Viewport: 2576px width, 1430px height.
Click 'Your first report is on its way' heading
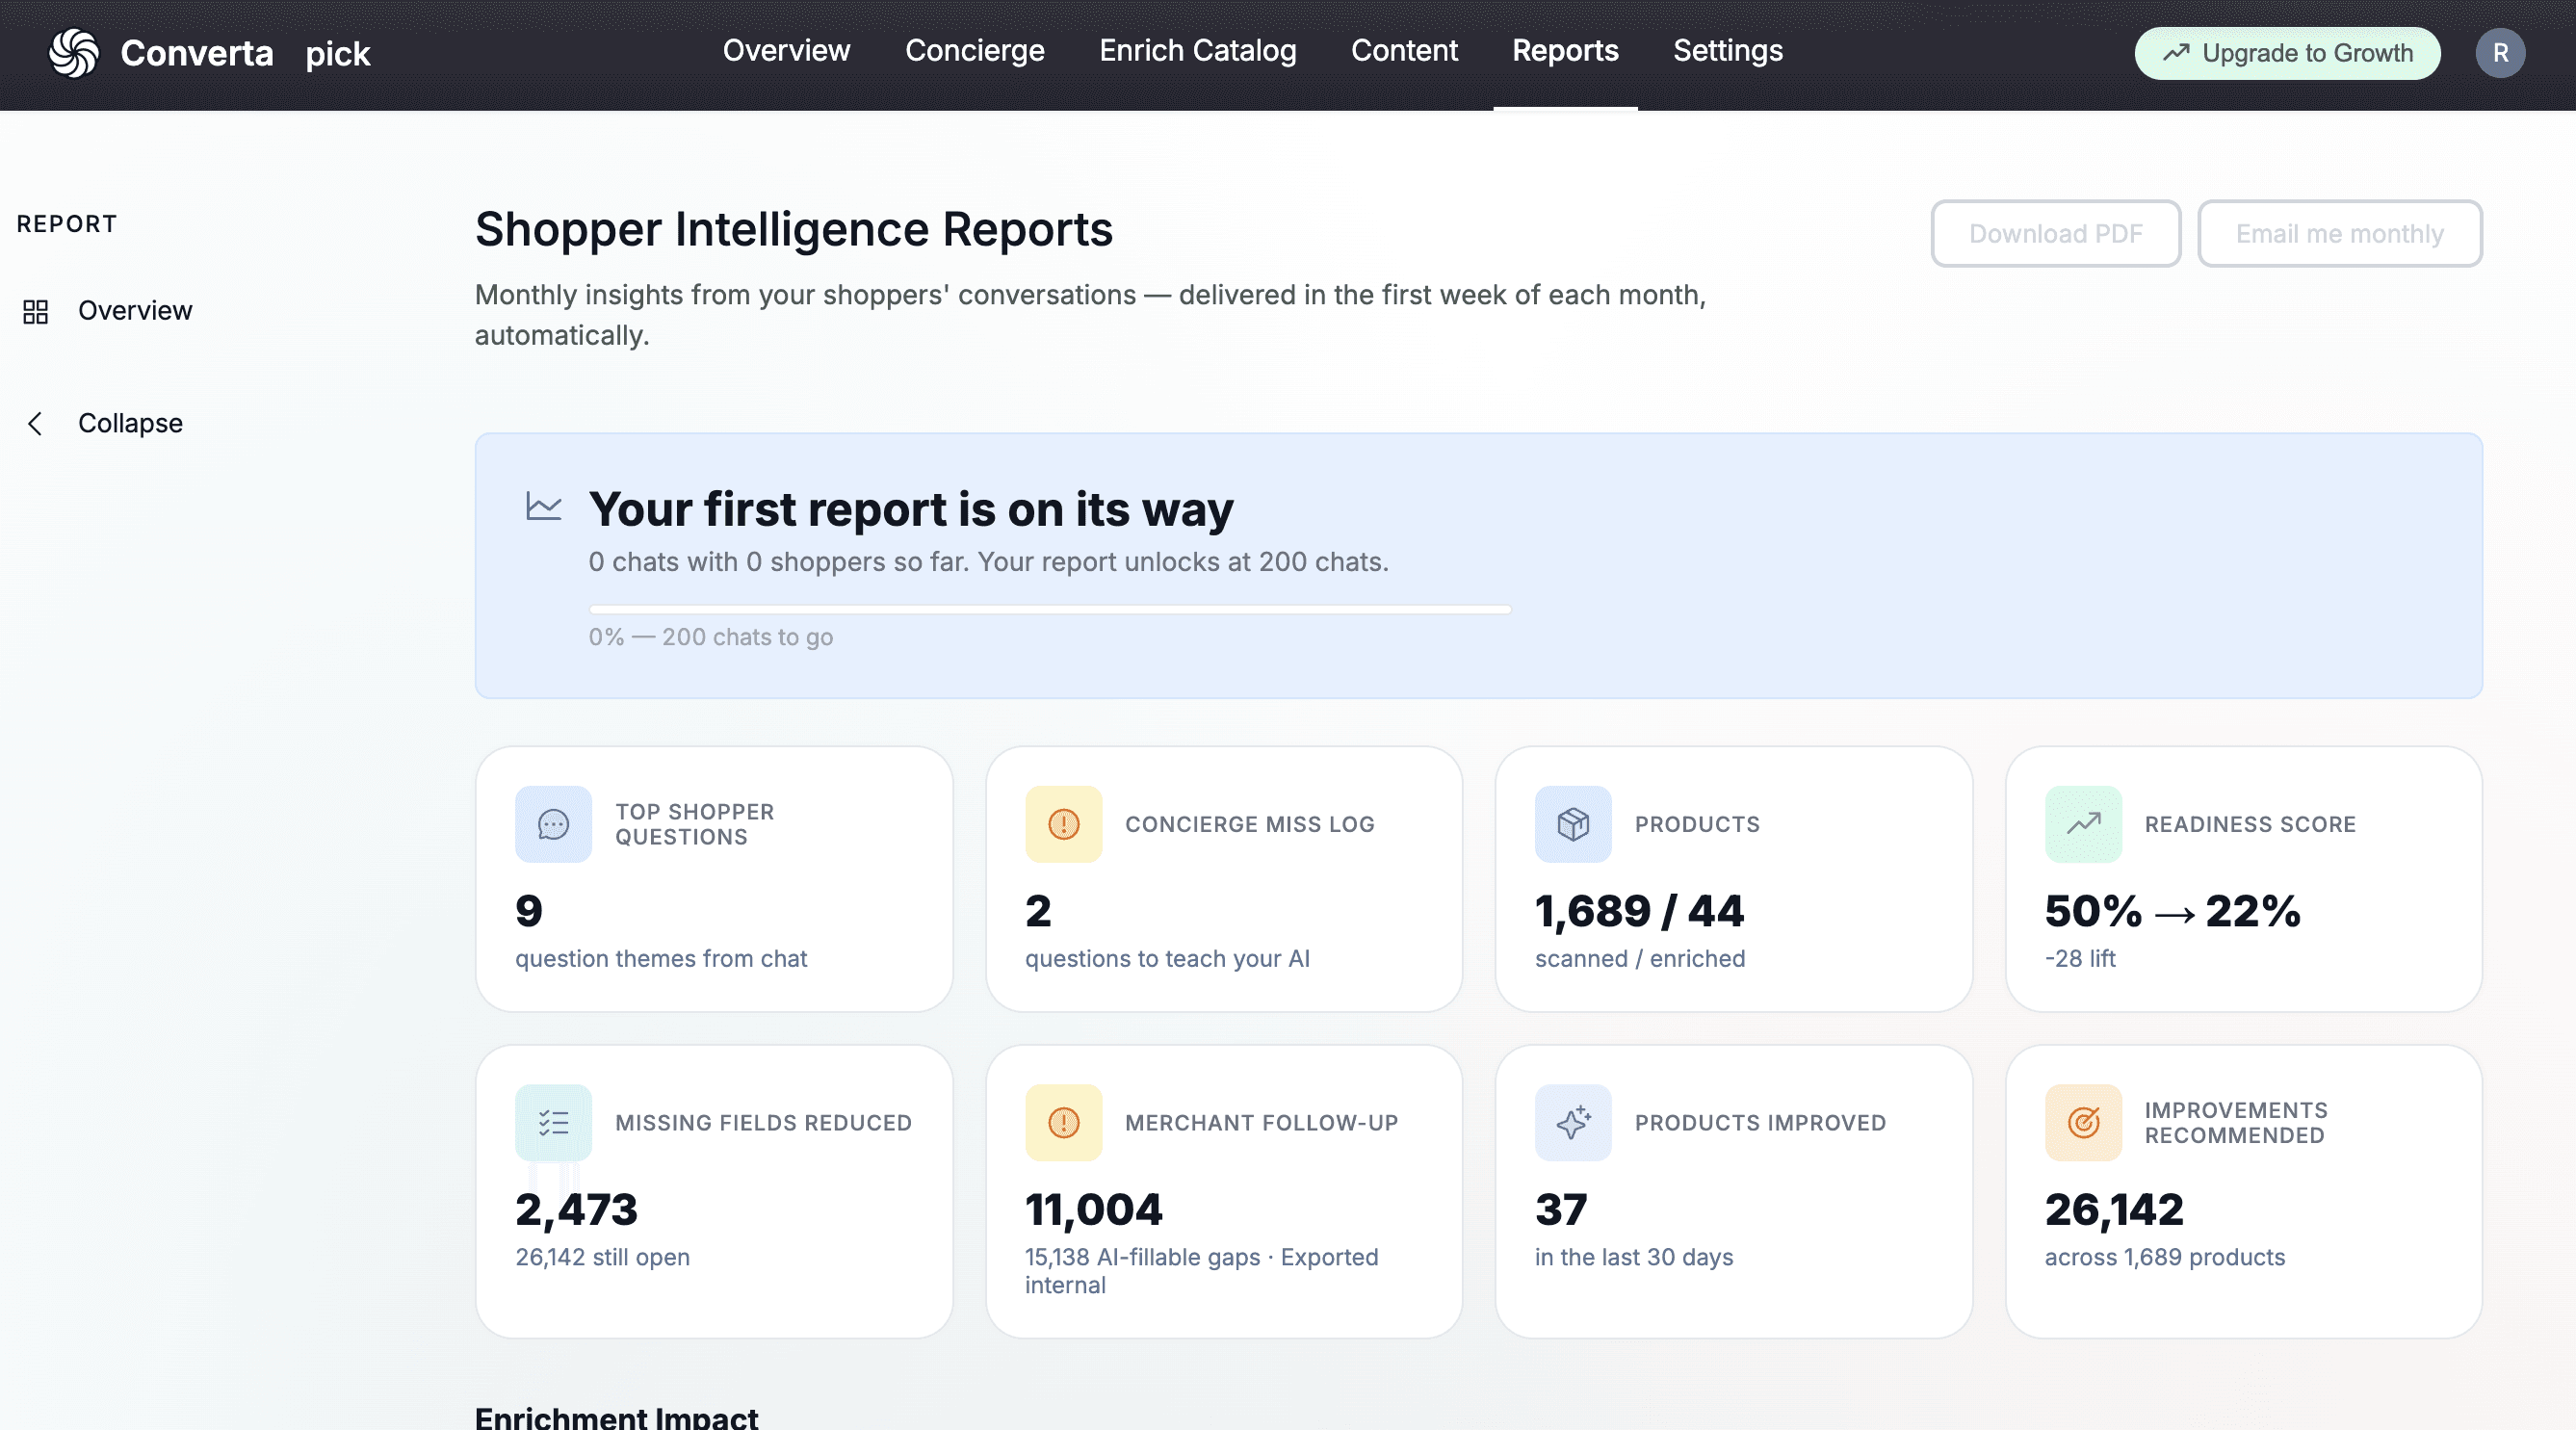coord(911,509)
